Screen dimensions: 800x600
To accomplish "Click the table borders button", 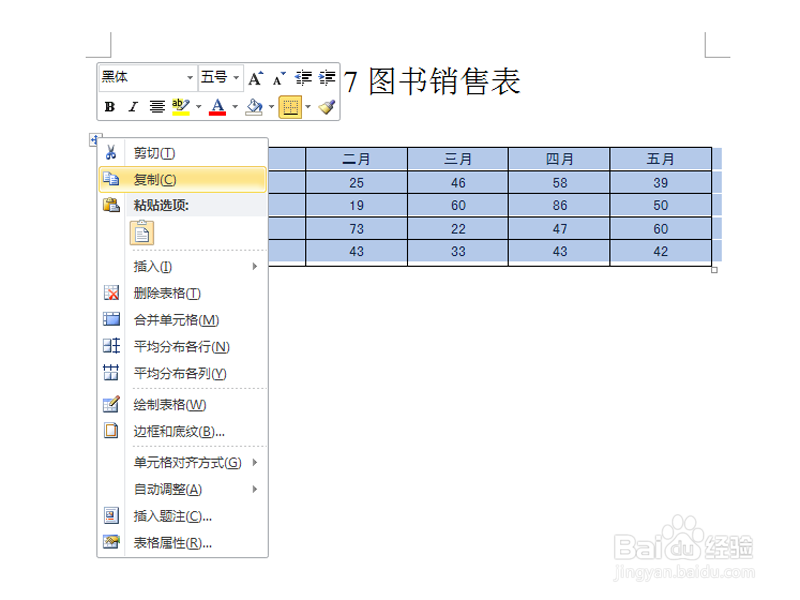I will 290,107.
